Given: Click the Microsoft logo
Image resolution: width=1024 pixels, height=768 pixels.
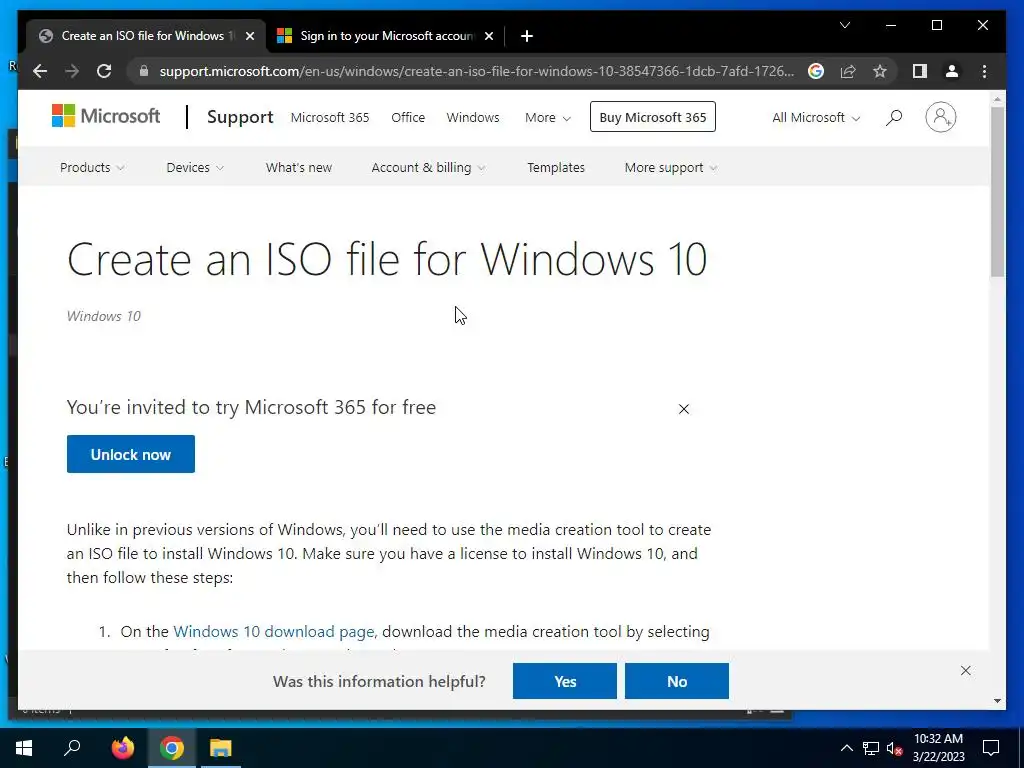Looking at the screenshot, I should click(x=106, y=116).
